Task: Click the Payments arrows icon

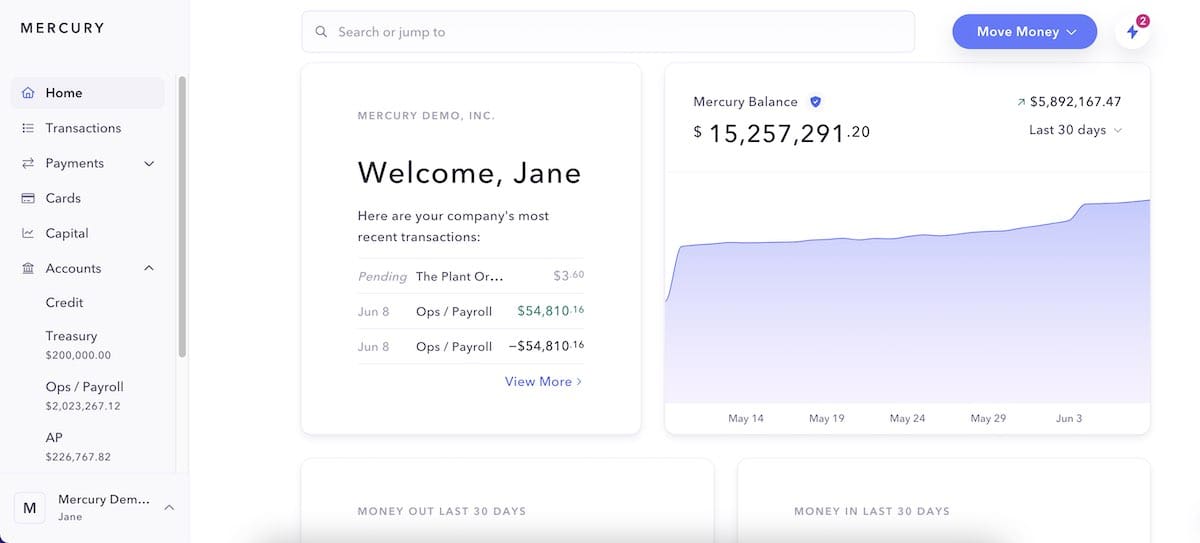Action: pos(28,163)
